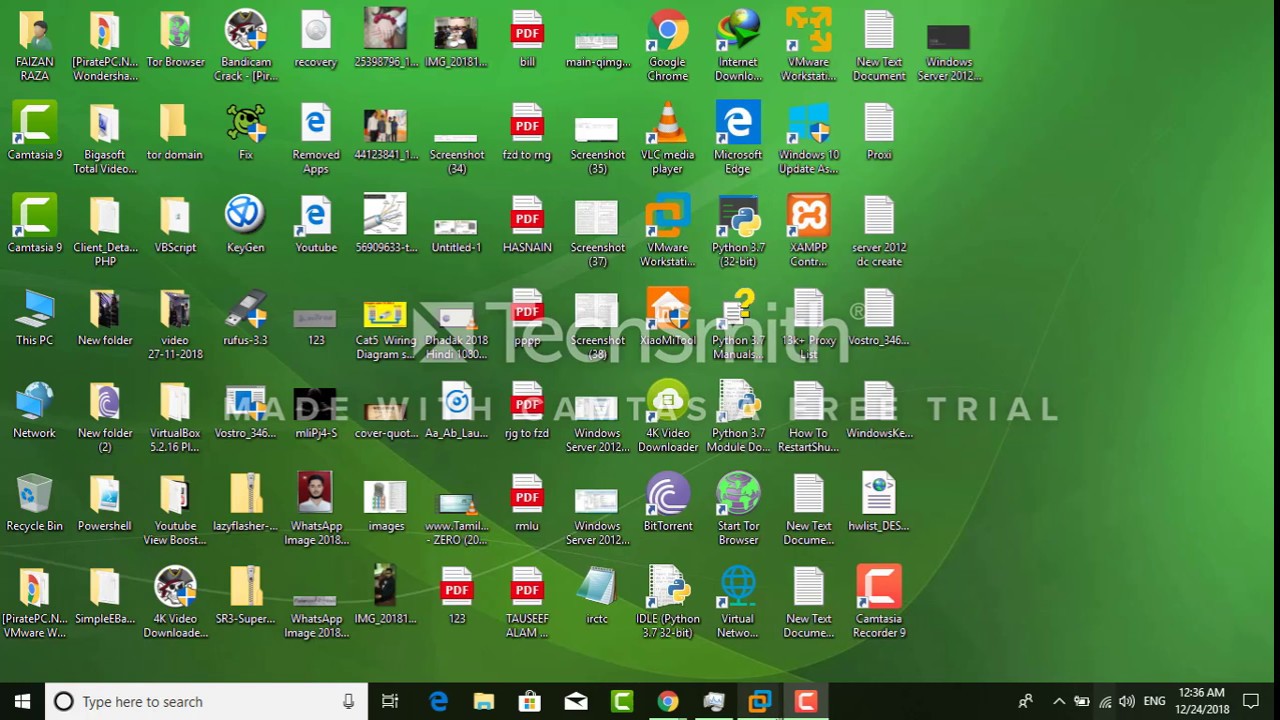Activate the search box microphone
Viewport: 1280px width, 720px height.
[348, 701]
